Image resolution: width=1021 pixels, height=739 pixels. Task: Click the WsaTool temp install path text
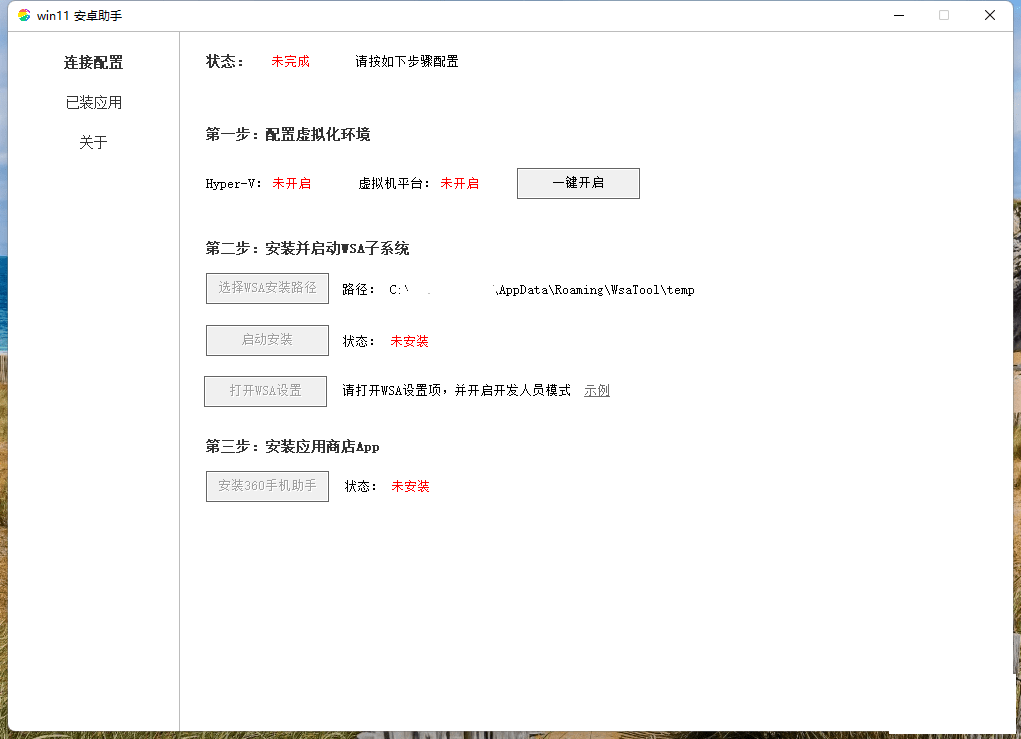click(542, 290)
